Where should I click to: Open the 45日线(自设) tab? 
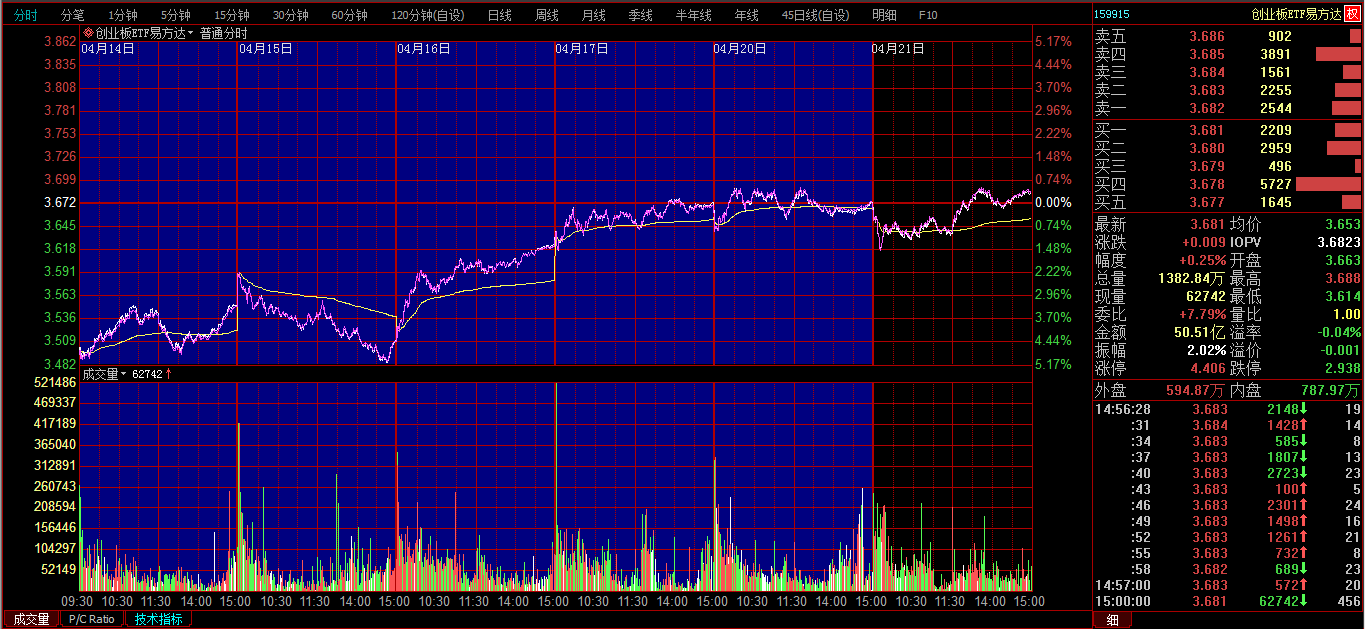815,15
